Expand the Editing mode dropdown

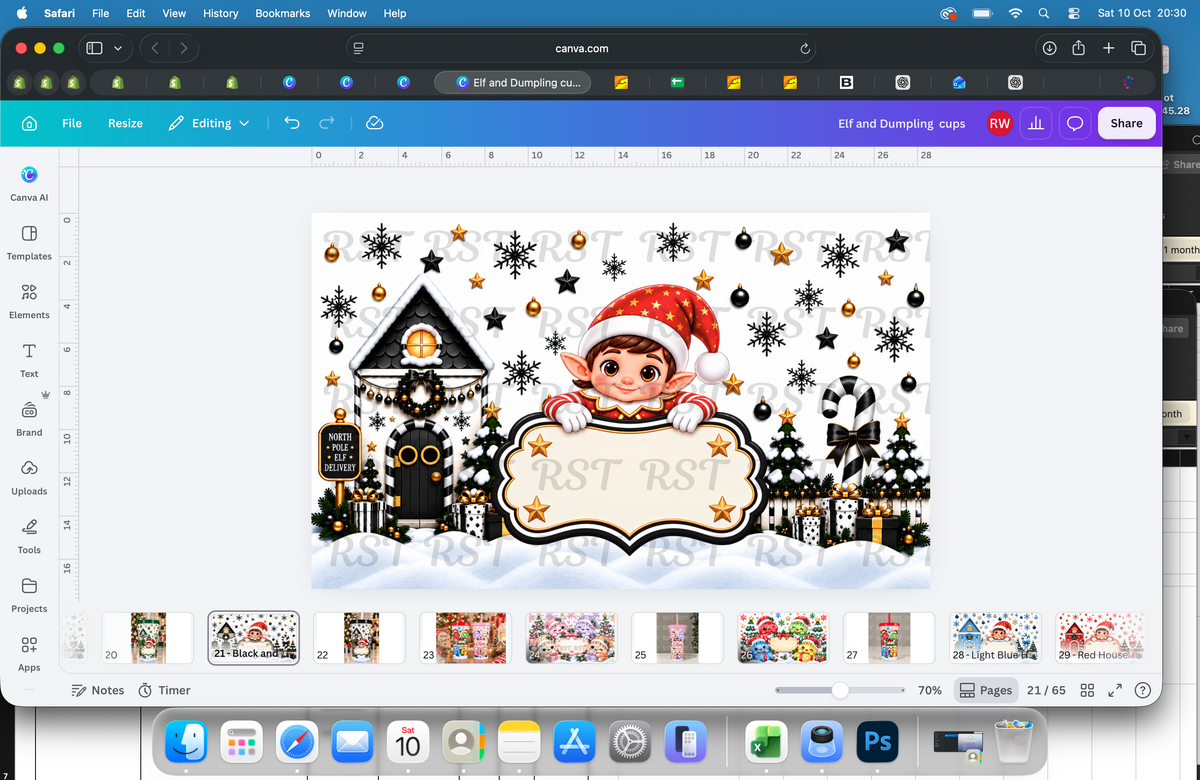point(208,123)
